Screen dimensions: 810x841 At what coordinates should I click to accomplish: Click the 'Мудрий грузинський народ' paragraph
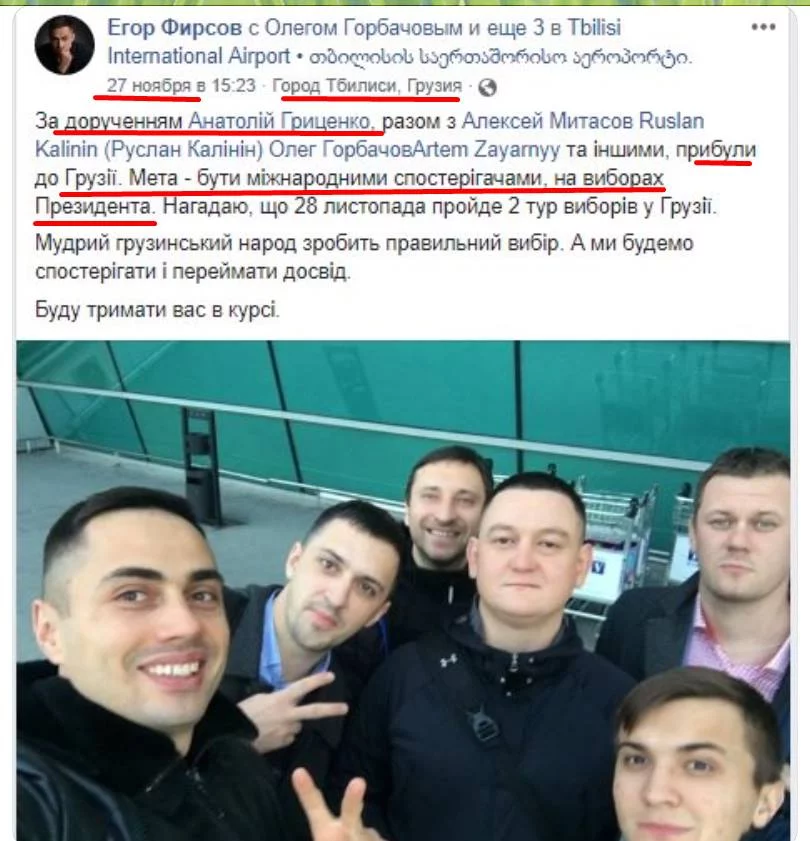(364, 257)
